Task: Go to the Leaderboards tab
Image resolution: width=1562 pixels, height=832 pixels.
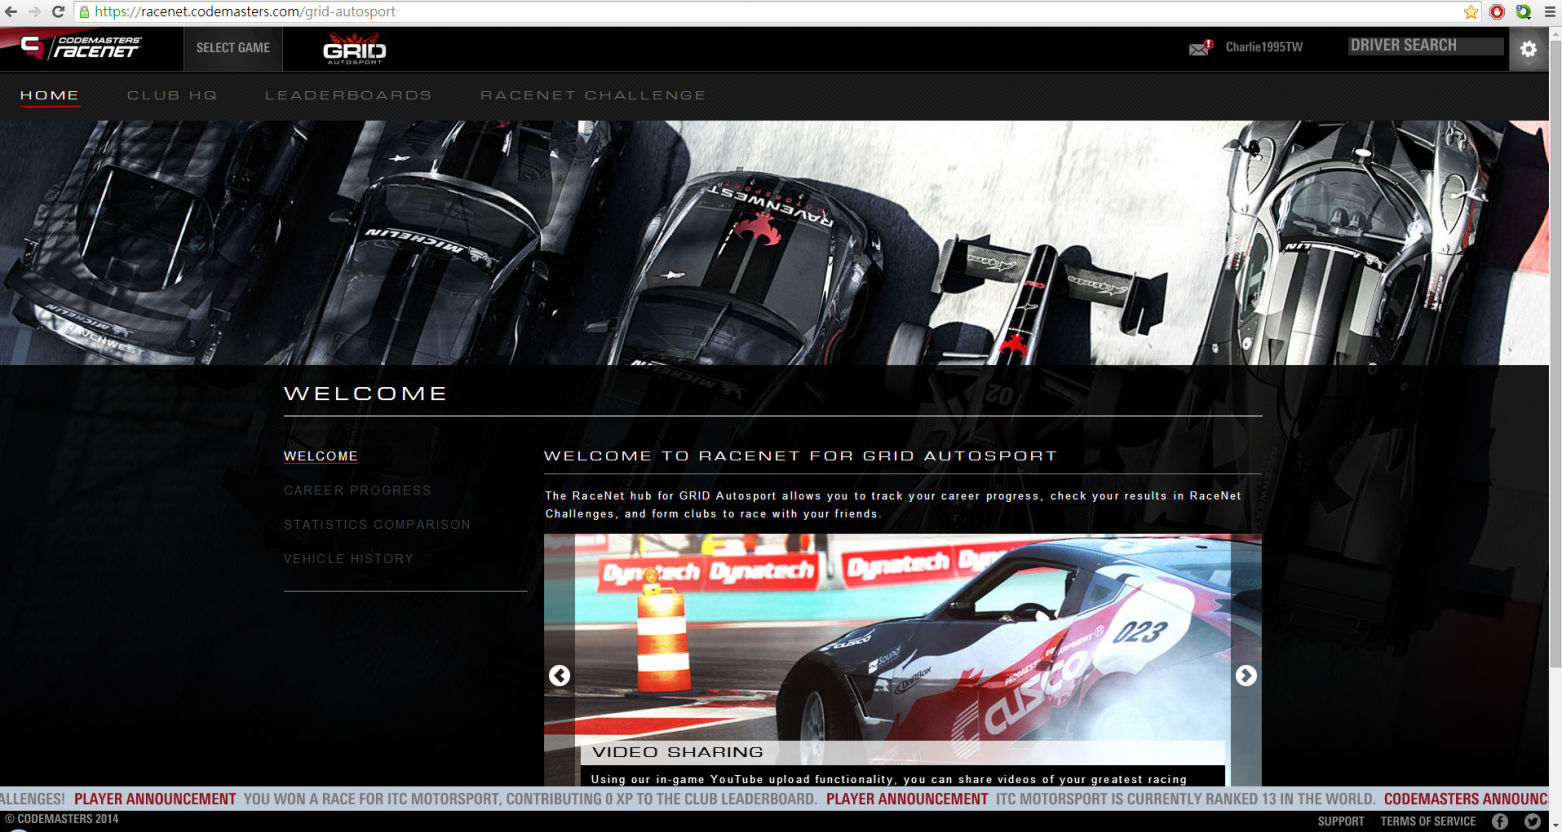Action: (x=348, y=95)
